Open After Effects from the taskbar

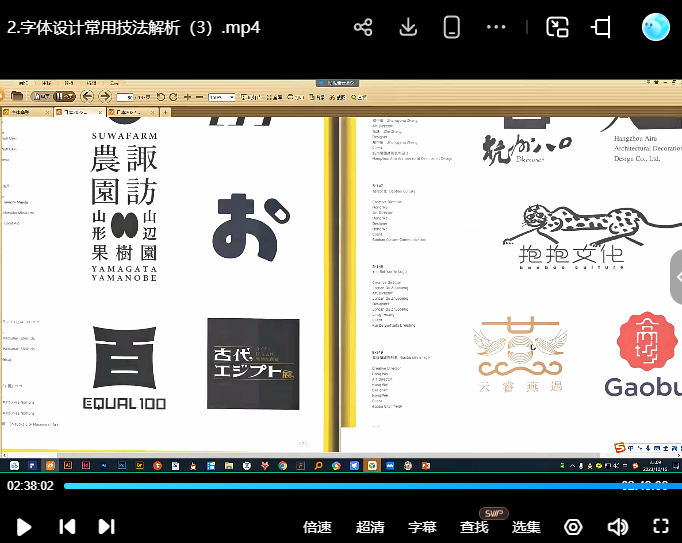pyautogui.click(x=104, y=466)
